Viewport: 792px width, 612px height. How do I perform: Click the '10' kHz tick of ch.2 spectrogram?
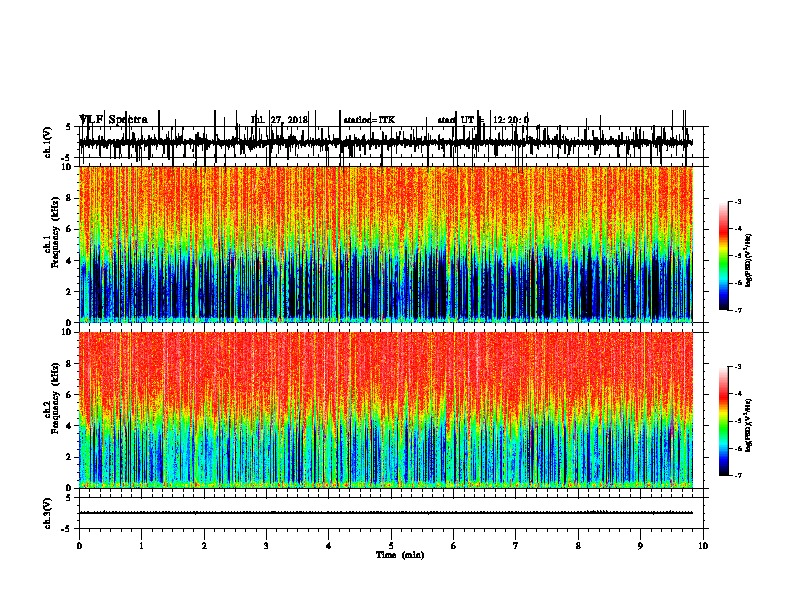click(x=67, y=333)
